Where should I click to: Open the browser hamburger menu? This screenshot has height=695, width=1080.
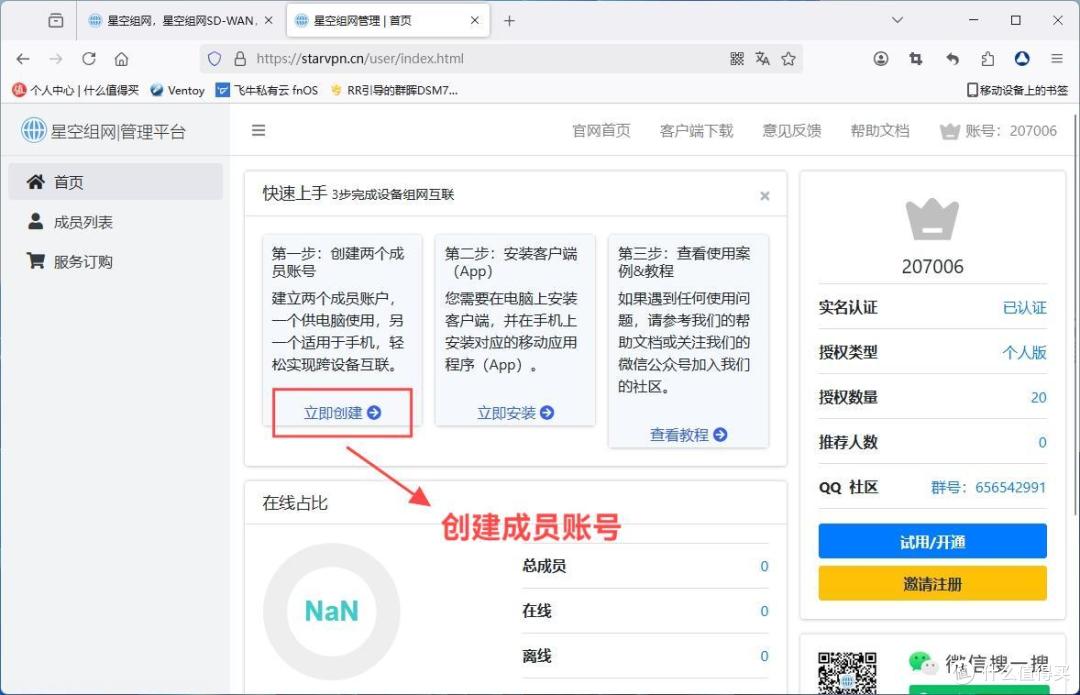click(1057, 59)
